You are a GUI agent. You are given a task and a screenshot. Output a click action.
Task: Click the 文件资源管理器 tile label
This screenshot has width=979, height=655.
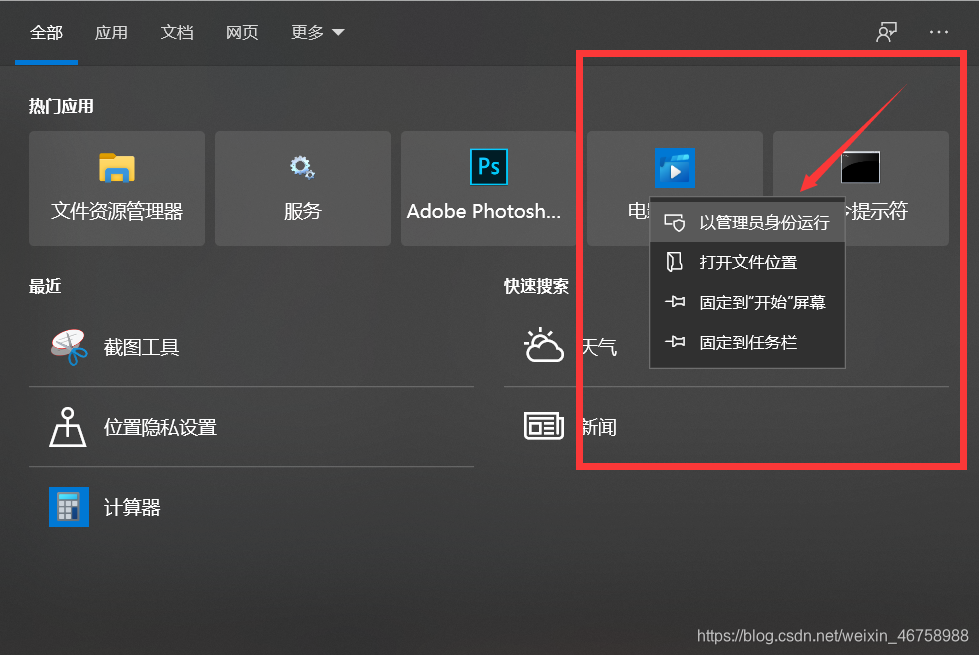tap(117, 212)
